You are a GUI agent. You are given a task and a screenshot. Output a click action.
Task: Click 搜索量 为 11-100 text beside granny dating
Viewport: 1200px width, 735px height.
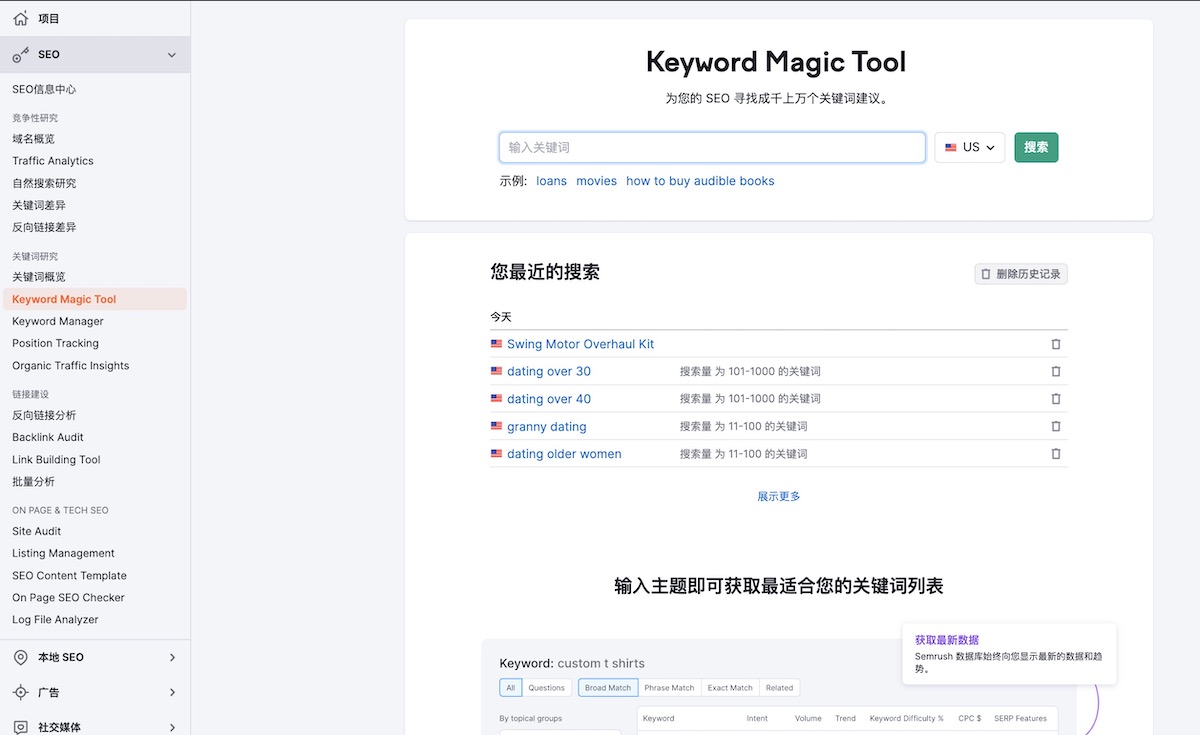744,426
